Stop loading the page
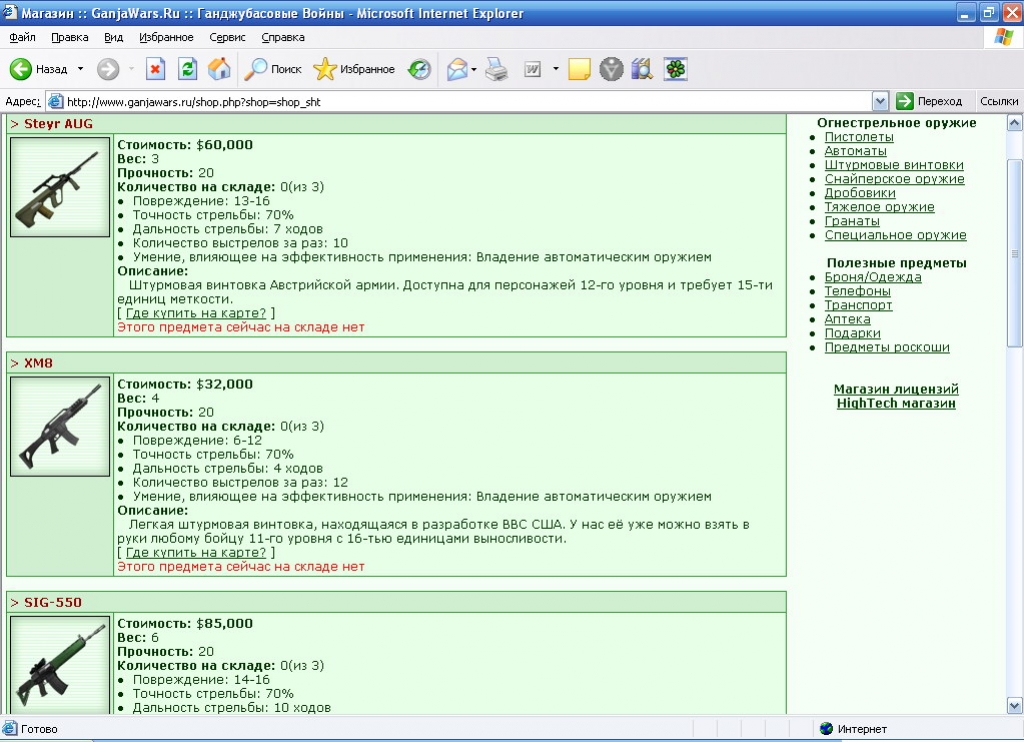The height and width of the screenshot is (742, 1024). 155,69
